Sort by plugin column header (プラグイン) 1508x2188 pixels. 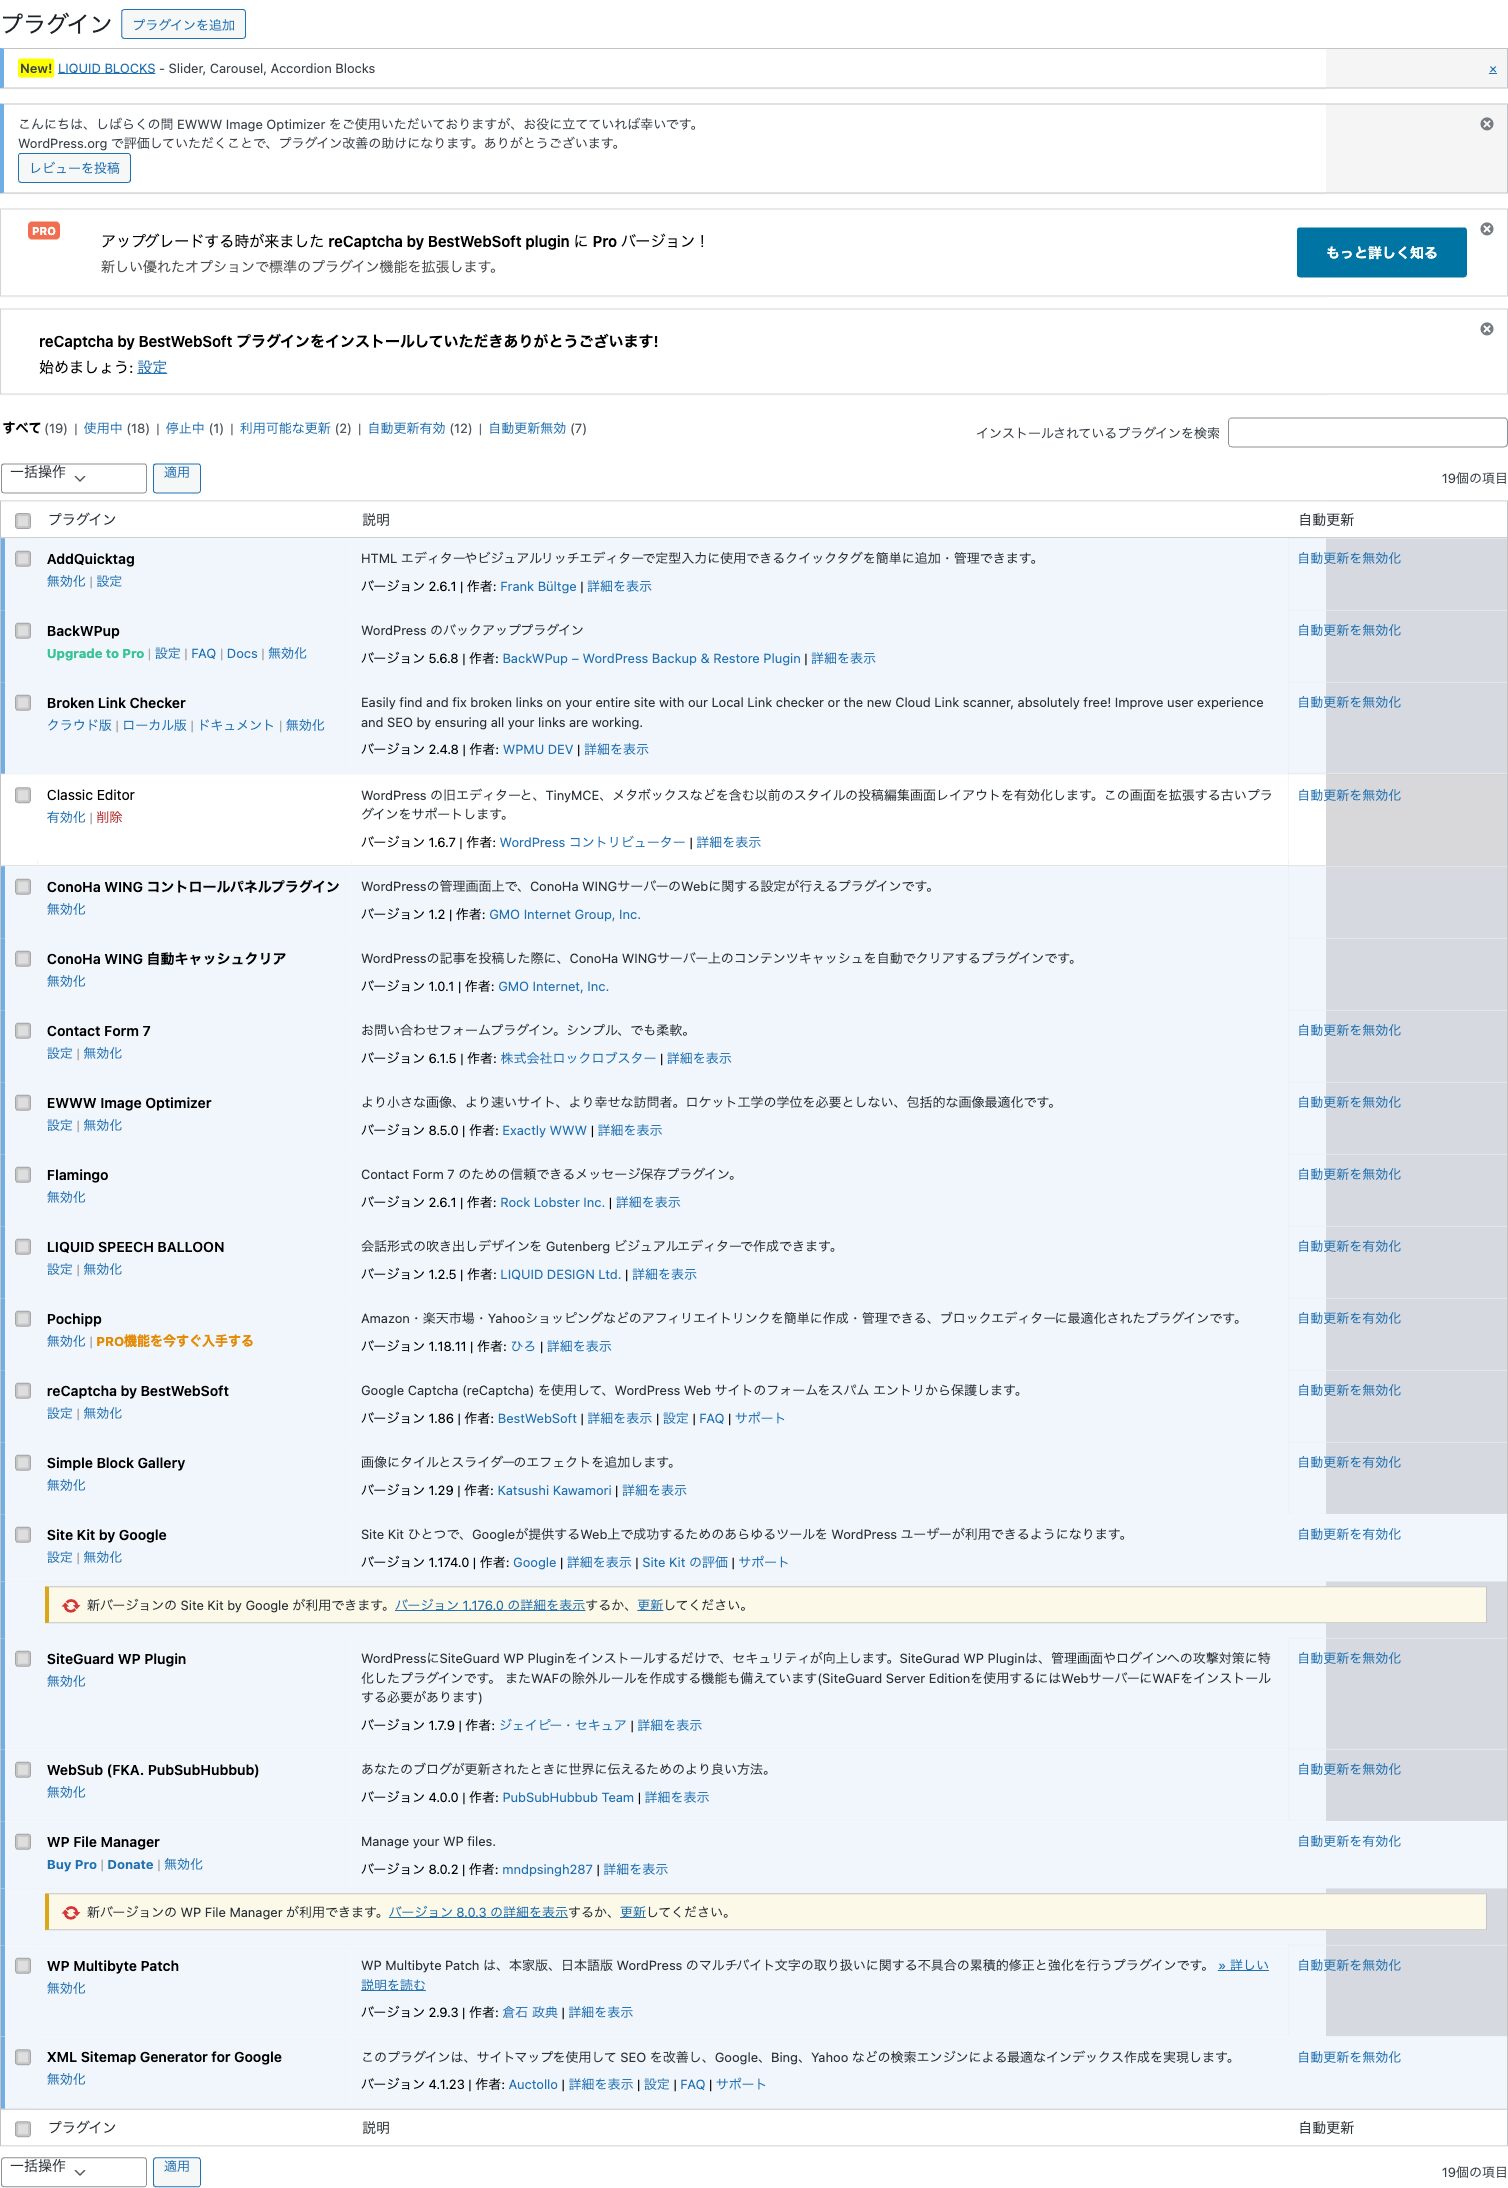[82, 520]
